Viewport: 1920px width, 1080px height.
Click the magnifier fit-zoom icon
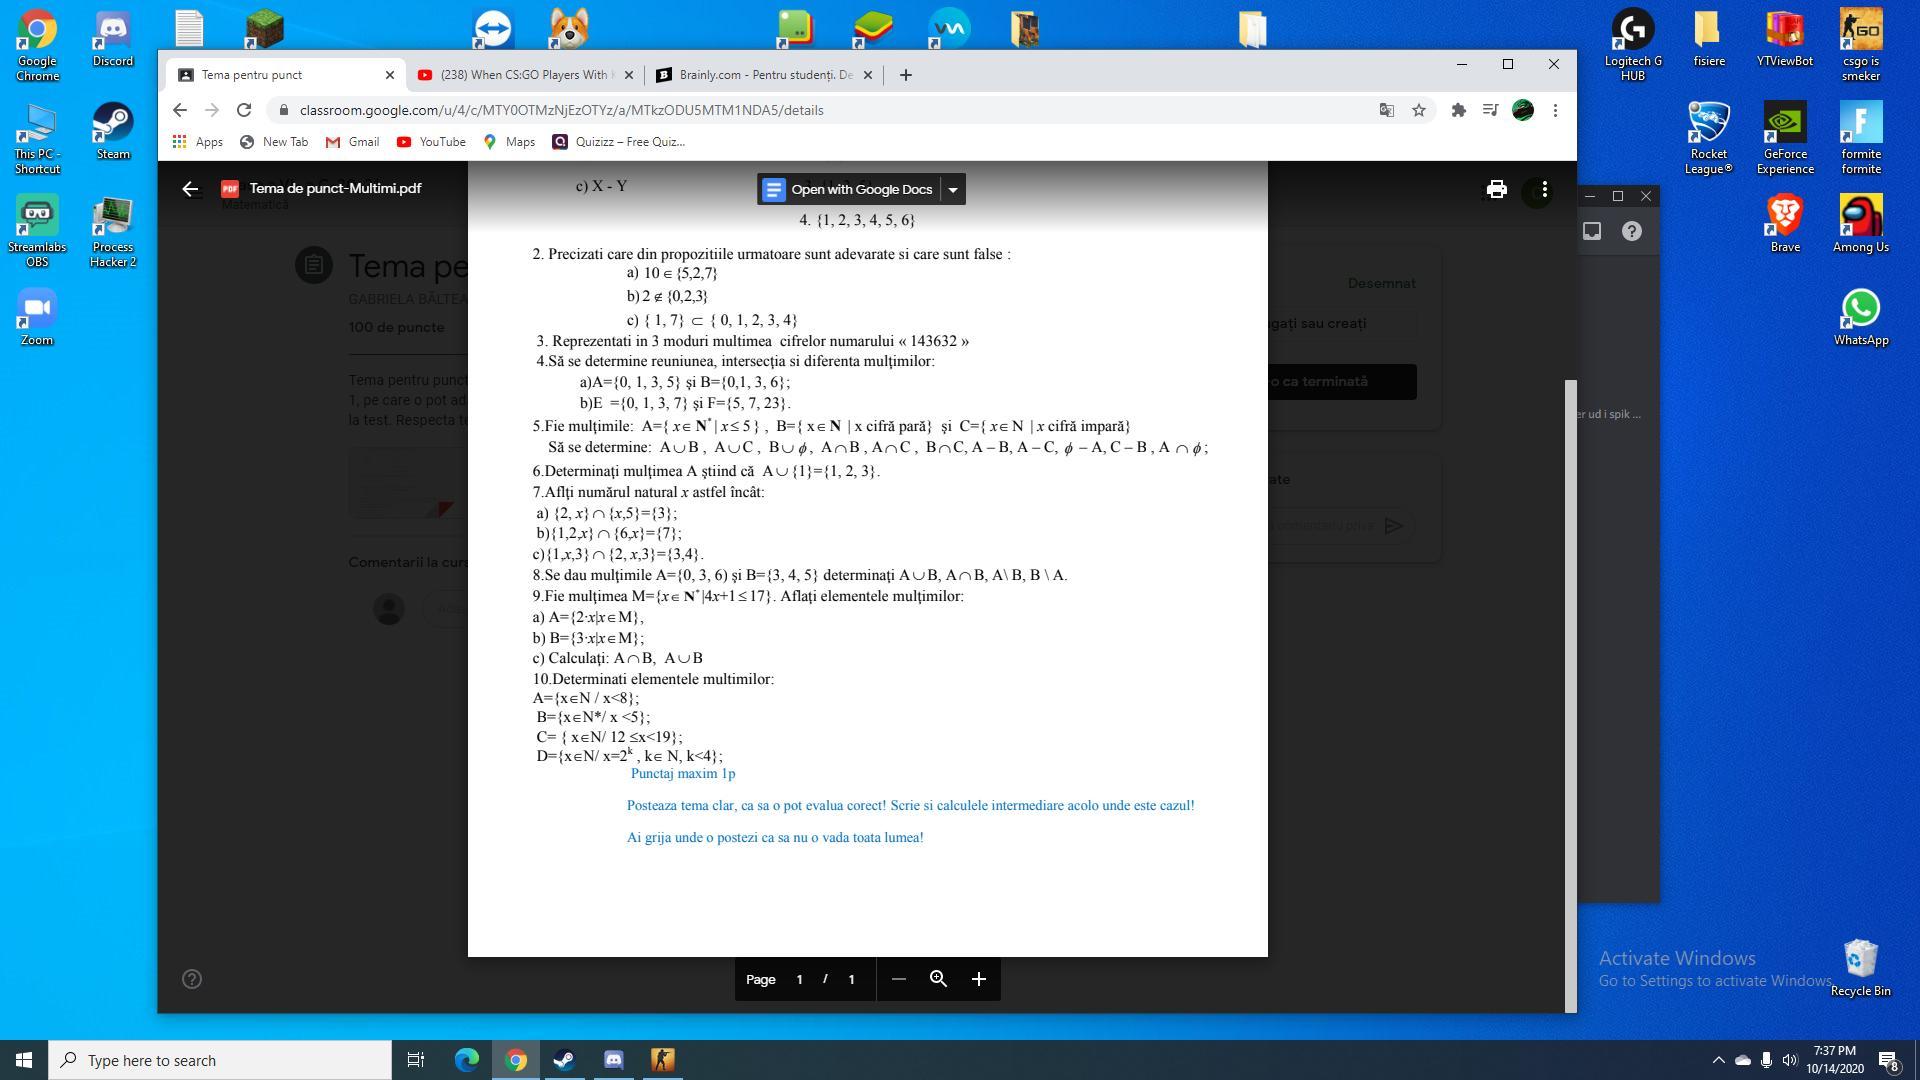pos(938,979)
